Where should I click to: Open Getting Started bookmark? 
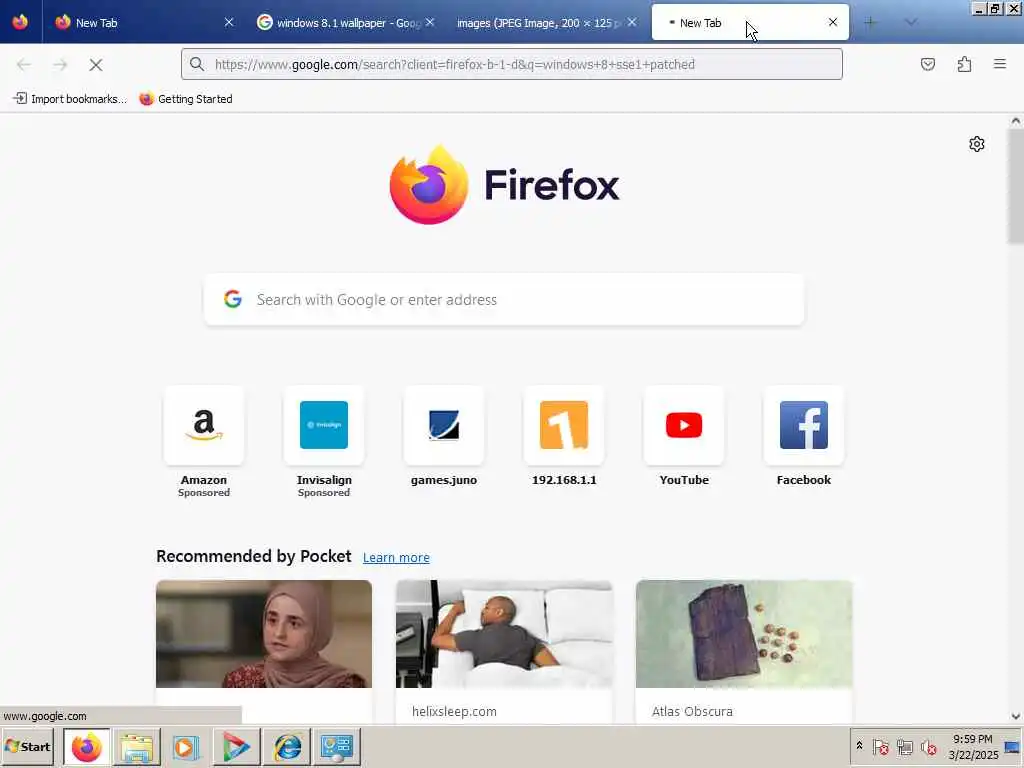186,99
